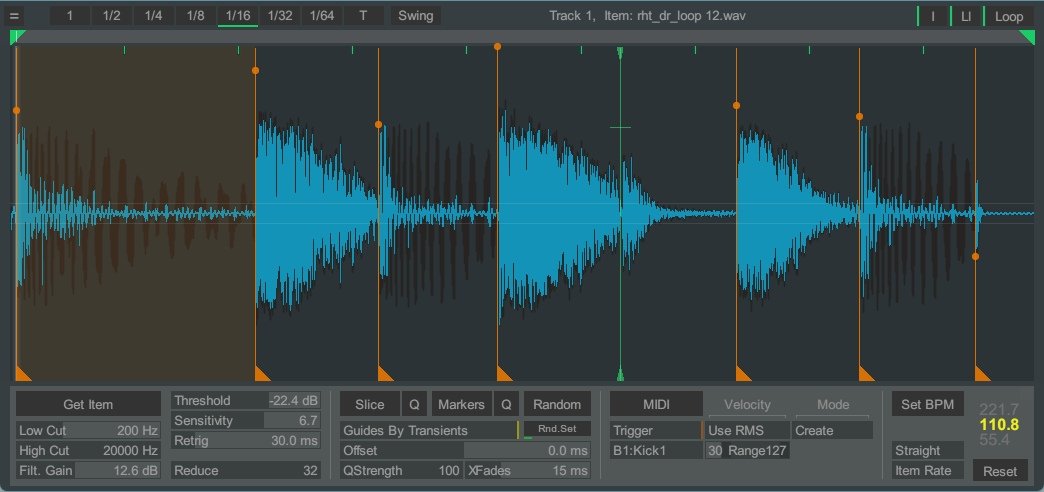Screen dimensions: 1044x492
Task: Open the Create mode dropdown
Action: tap(832, 431)
